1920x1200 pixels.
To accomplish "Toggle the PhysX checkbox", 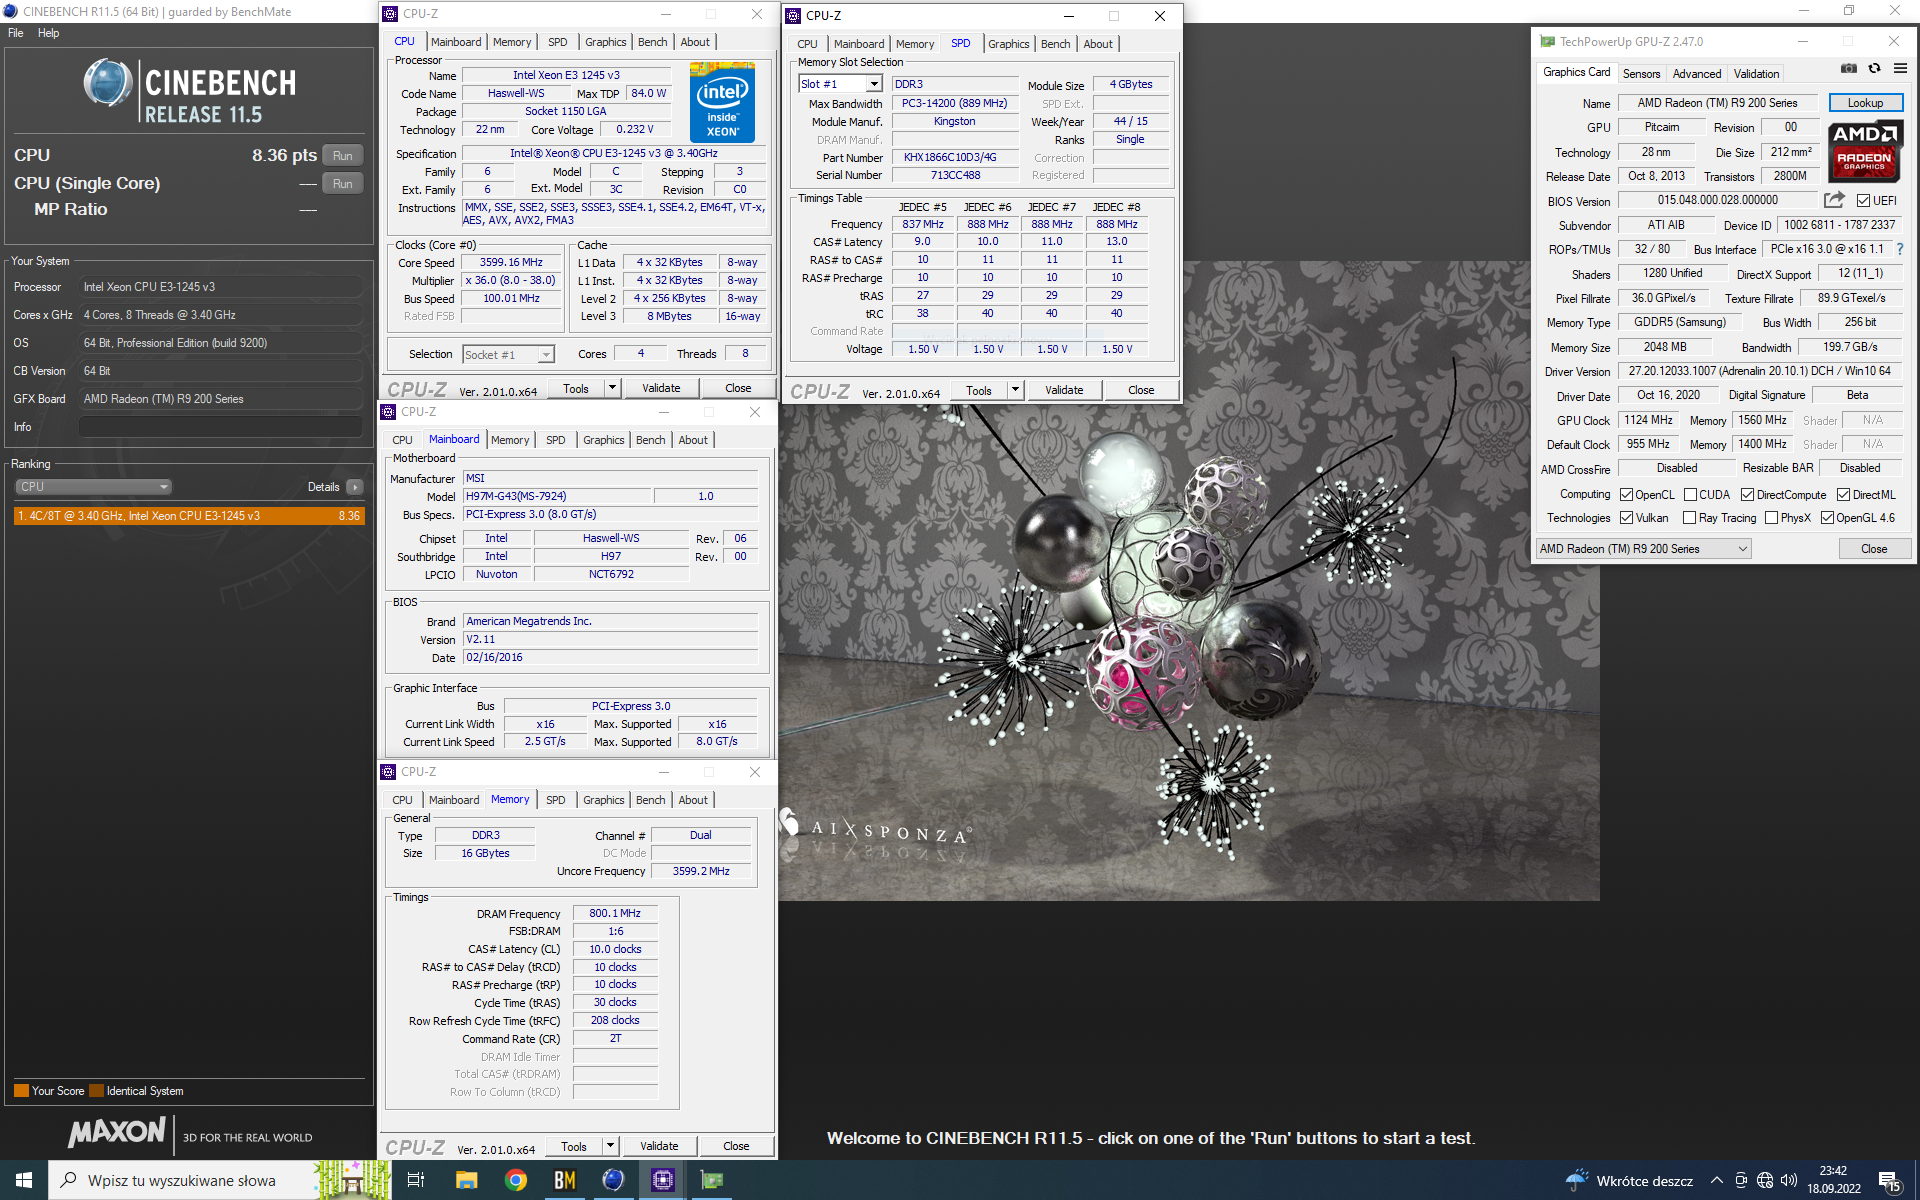I will coord(1771,518).
